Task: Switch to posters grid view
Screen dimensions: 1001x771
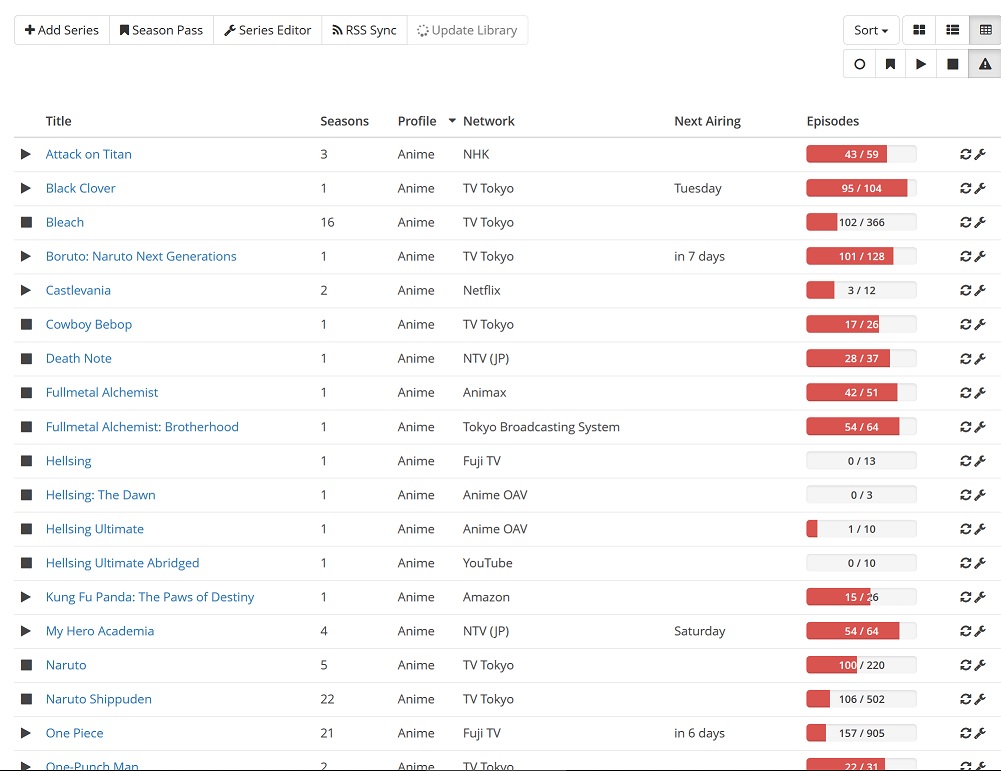Action: click(x=919, y=30)
